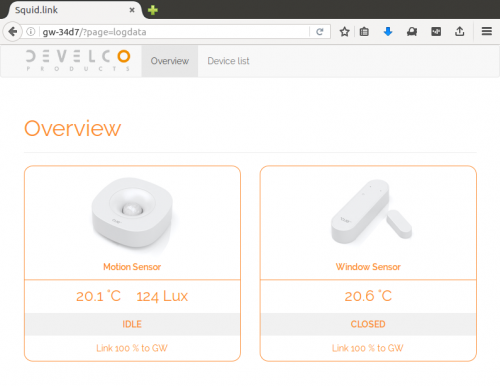Viewport: 500px width, 386px height.
Task: Click the site info icon in address bar
Action: point(31,32)
